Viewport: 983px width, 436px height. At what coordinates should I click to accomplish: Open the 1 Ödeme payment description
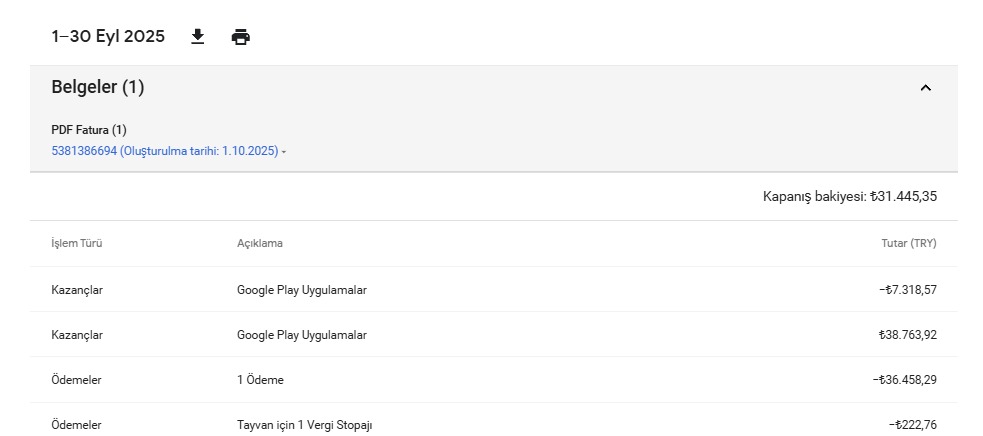260,380
